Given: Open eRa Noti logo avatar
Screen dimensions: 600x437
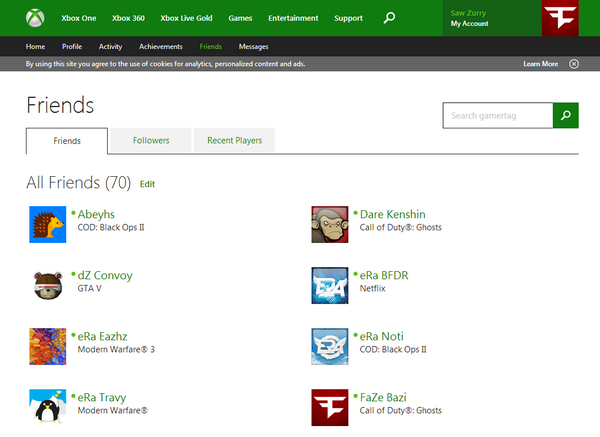Looking at the screenshot, I should (x=329, y=346).
